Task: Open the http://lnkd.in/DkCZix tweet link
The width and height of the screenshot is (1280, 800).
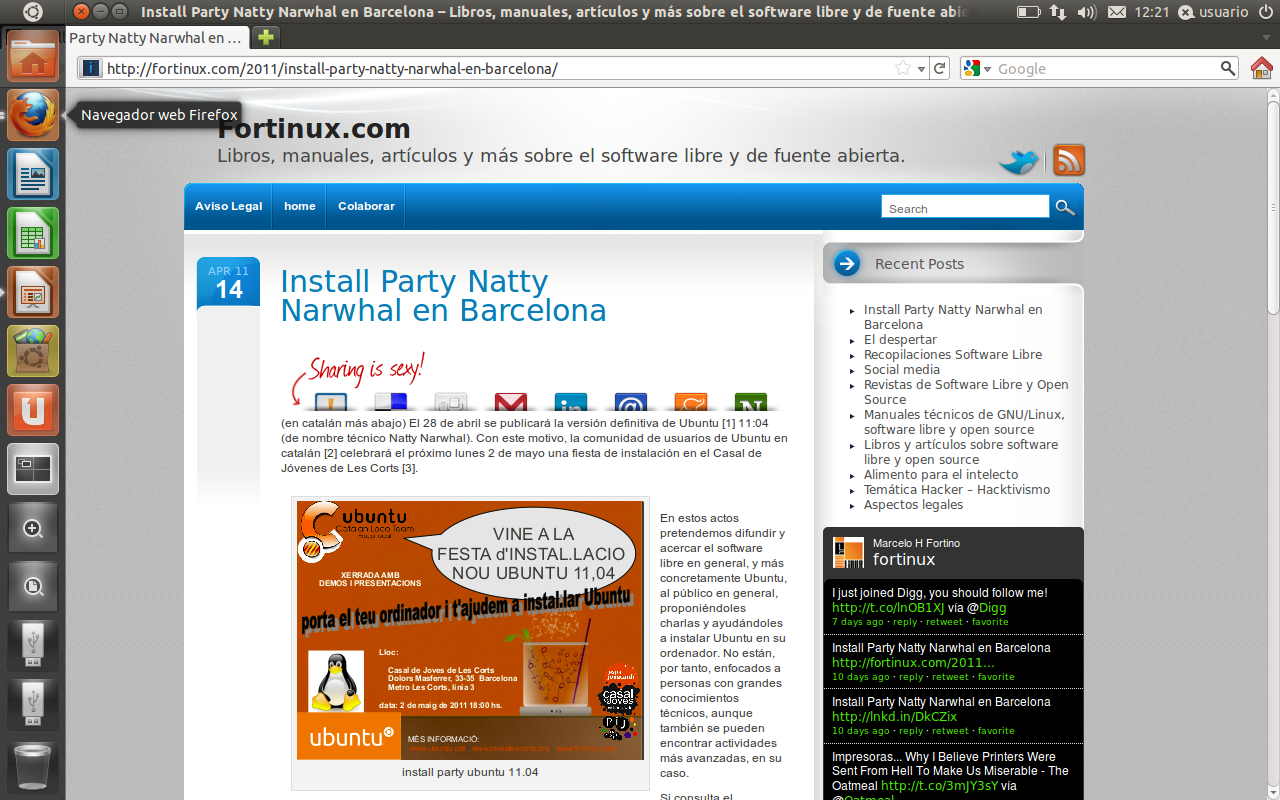Action: pos(894,716)
